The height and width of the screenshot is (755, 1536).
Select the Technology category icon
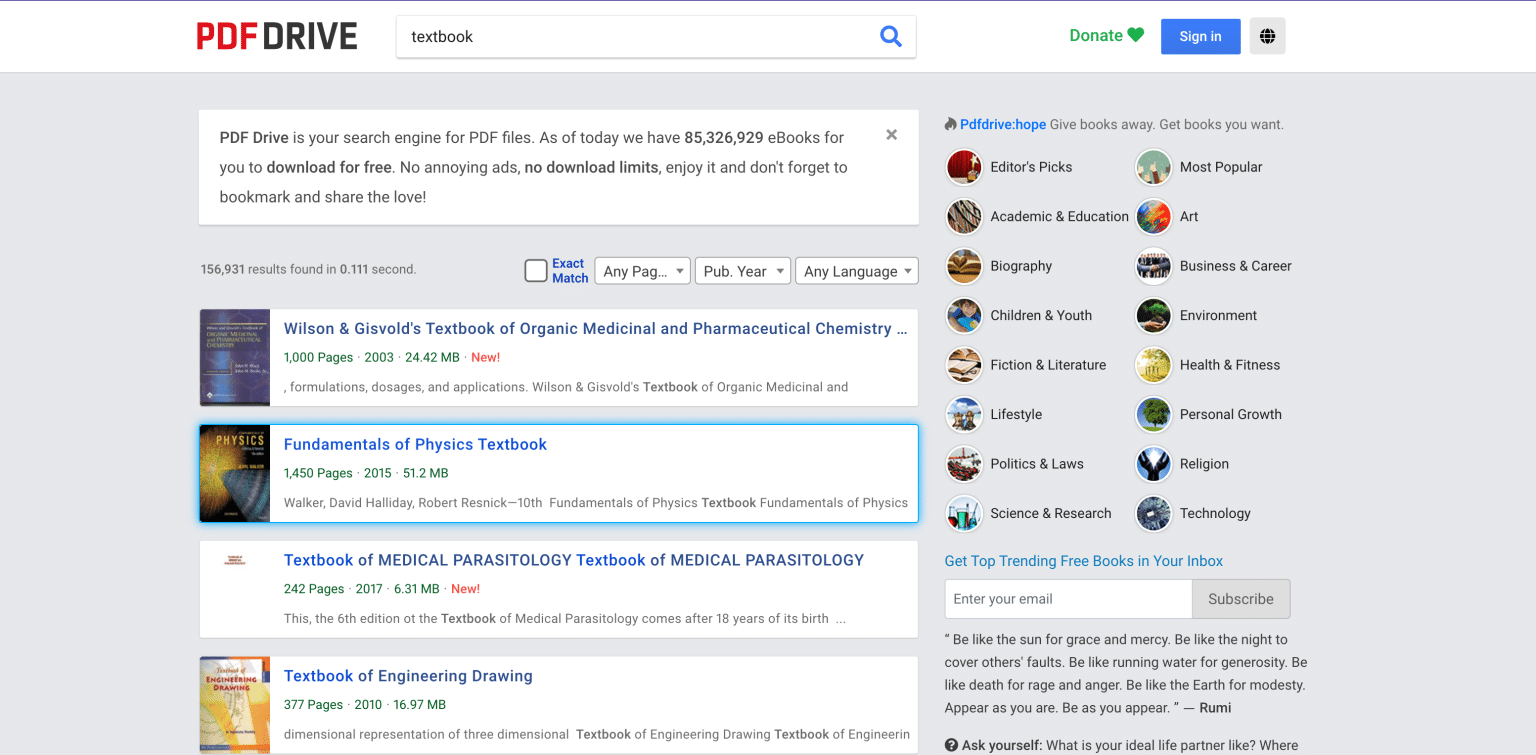coord(1153,514)
